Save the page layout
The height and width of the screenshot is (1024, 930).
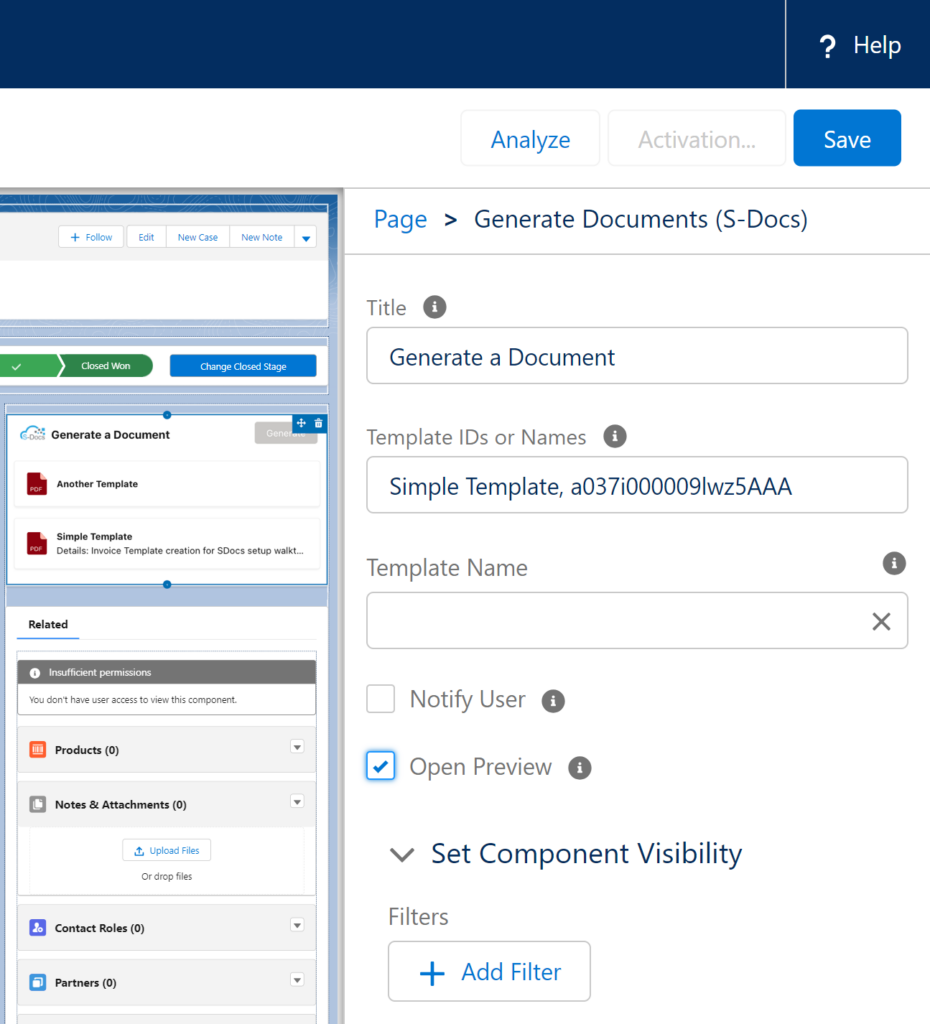(846, 138)
